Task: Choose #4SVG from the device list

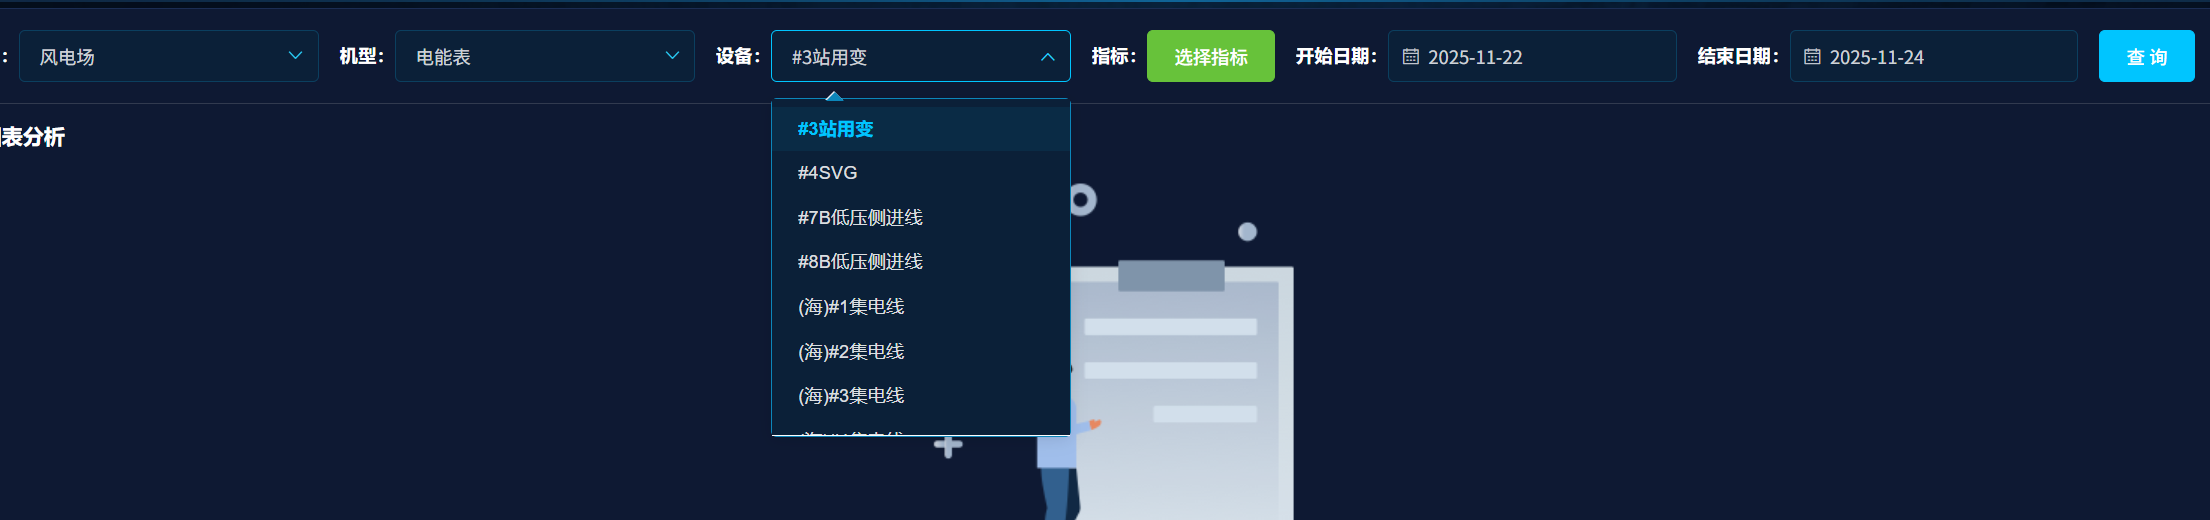Action: 828,173
